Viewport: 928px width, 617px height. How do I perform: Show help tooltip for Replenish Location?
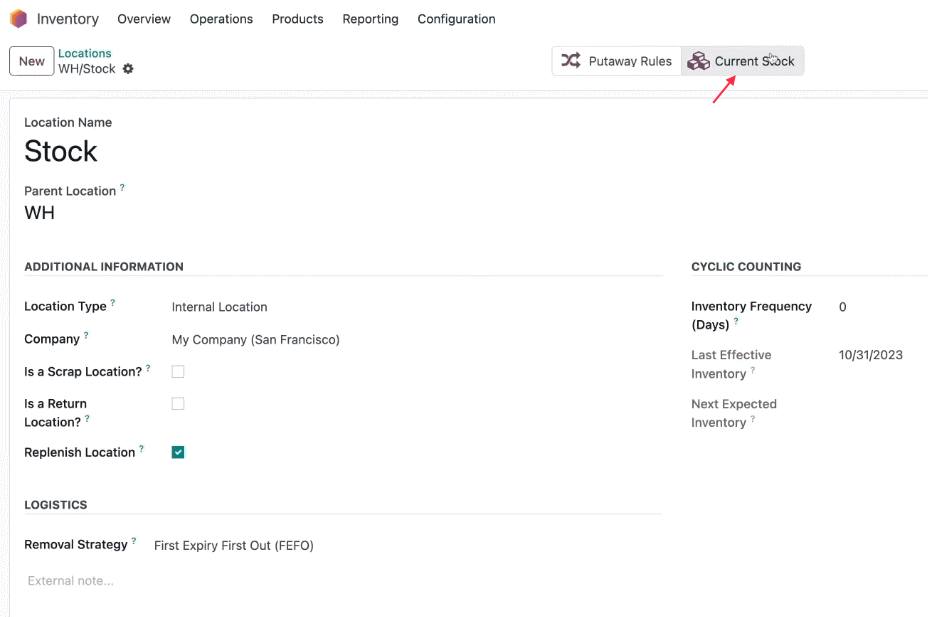pos(141,448)
